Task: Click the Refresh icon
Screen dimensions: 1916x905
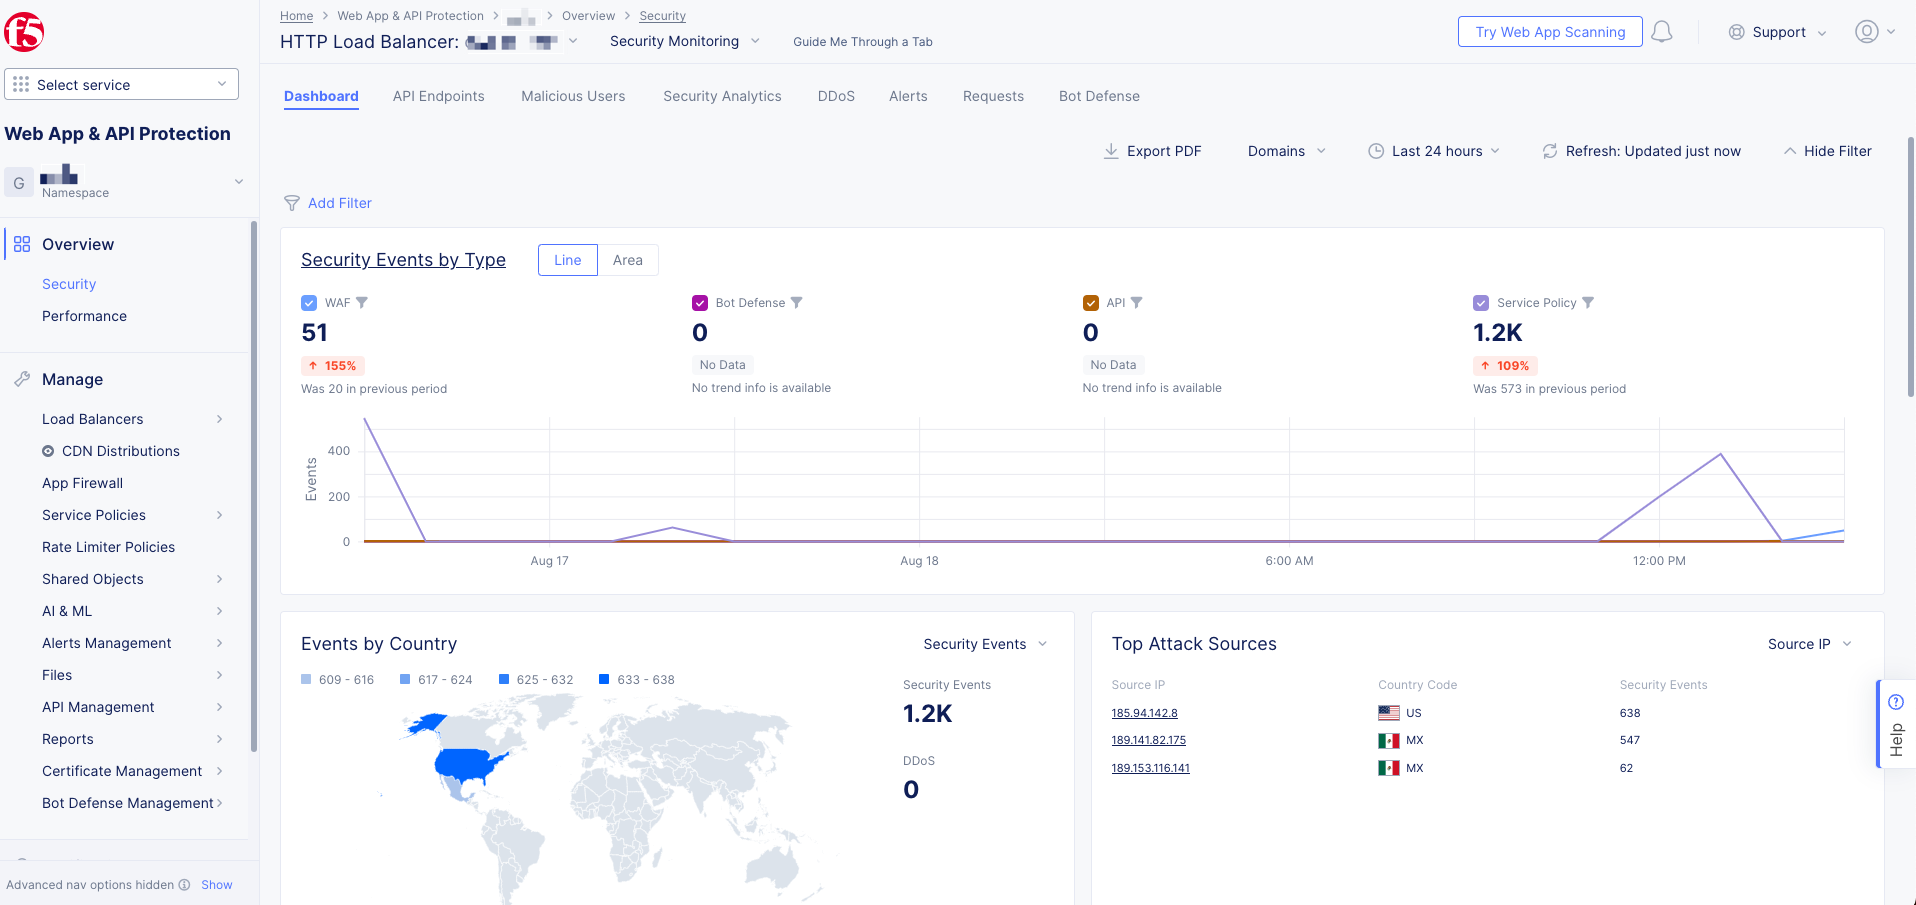Action: pos(1550,151)
